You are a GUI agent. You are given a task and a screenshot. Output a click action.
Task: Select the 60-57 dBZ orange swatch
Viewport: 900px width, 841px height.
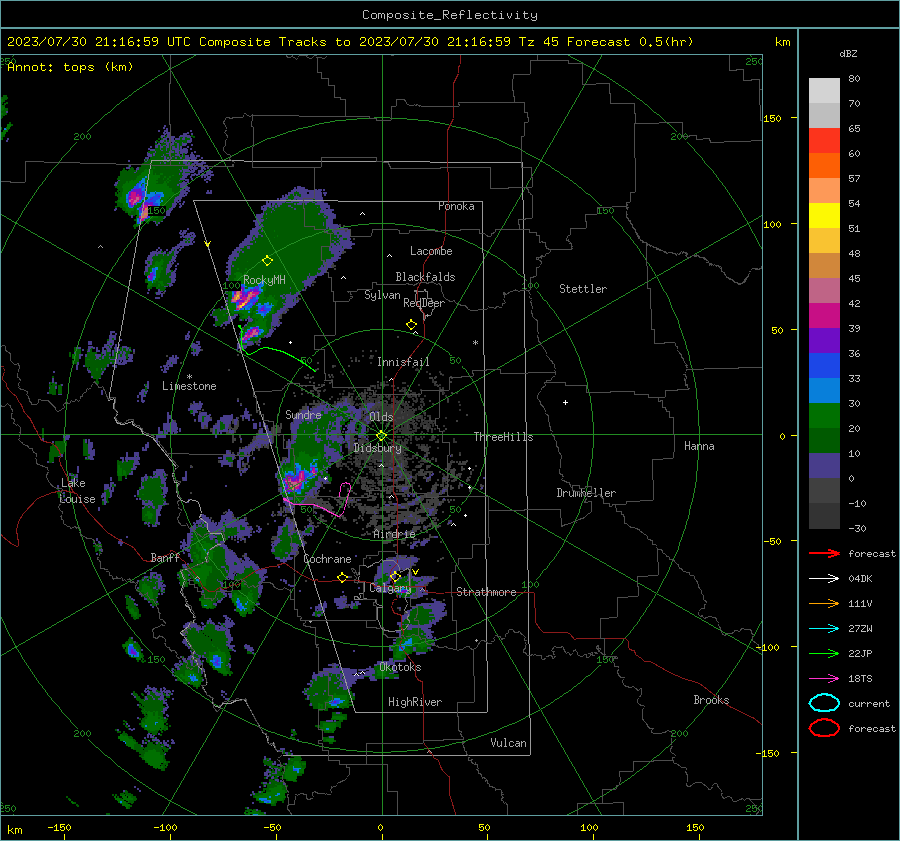click(x=824, y=166)
